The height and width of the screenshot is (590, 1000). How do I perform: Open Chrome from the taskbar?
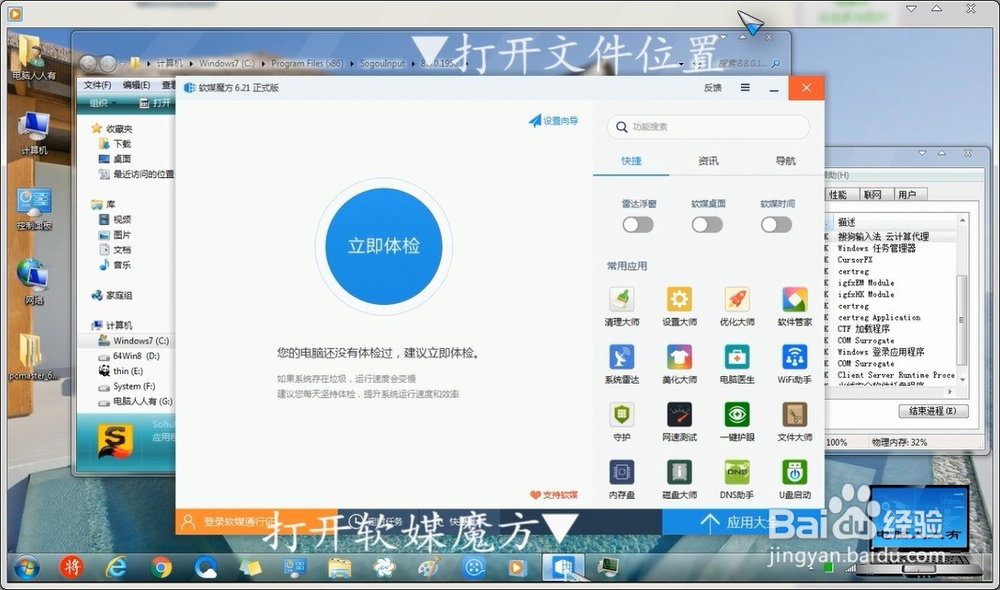[161, 566]
